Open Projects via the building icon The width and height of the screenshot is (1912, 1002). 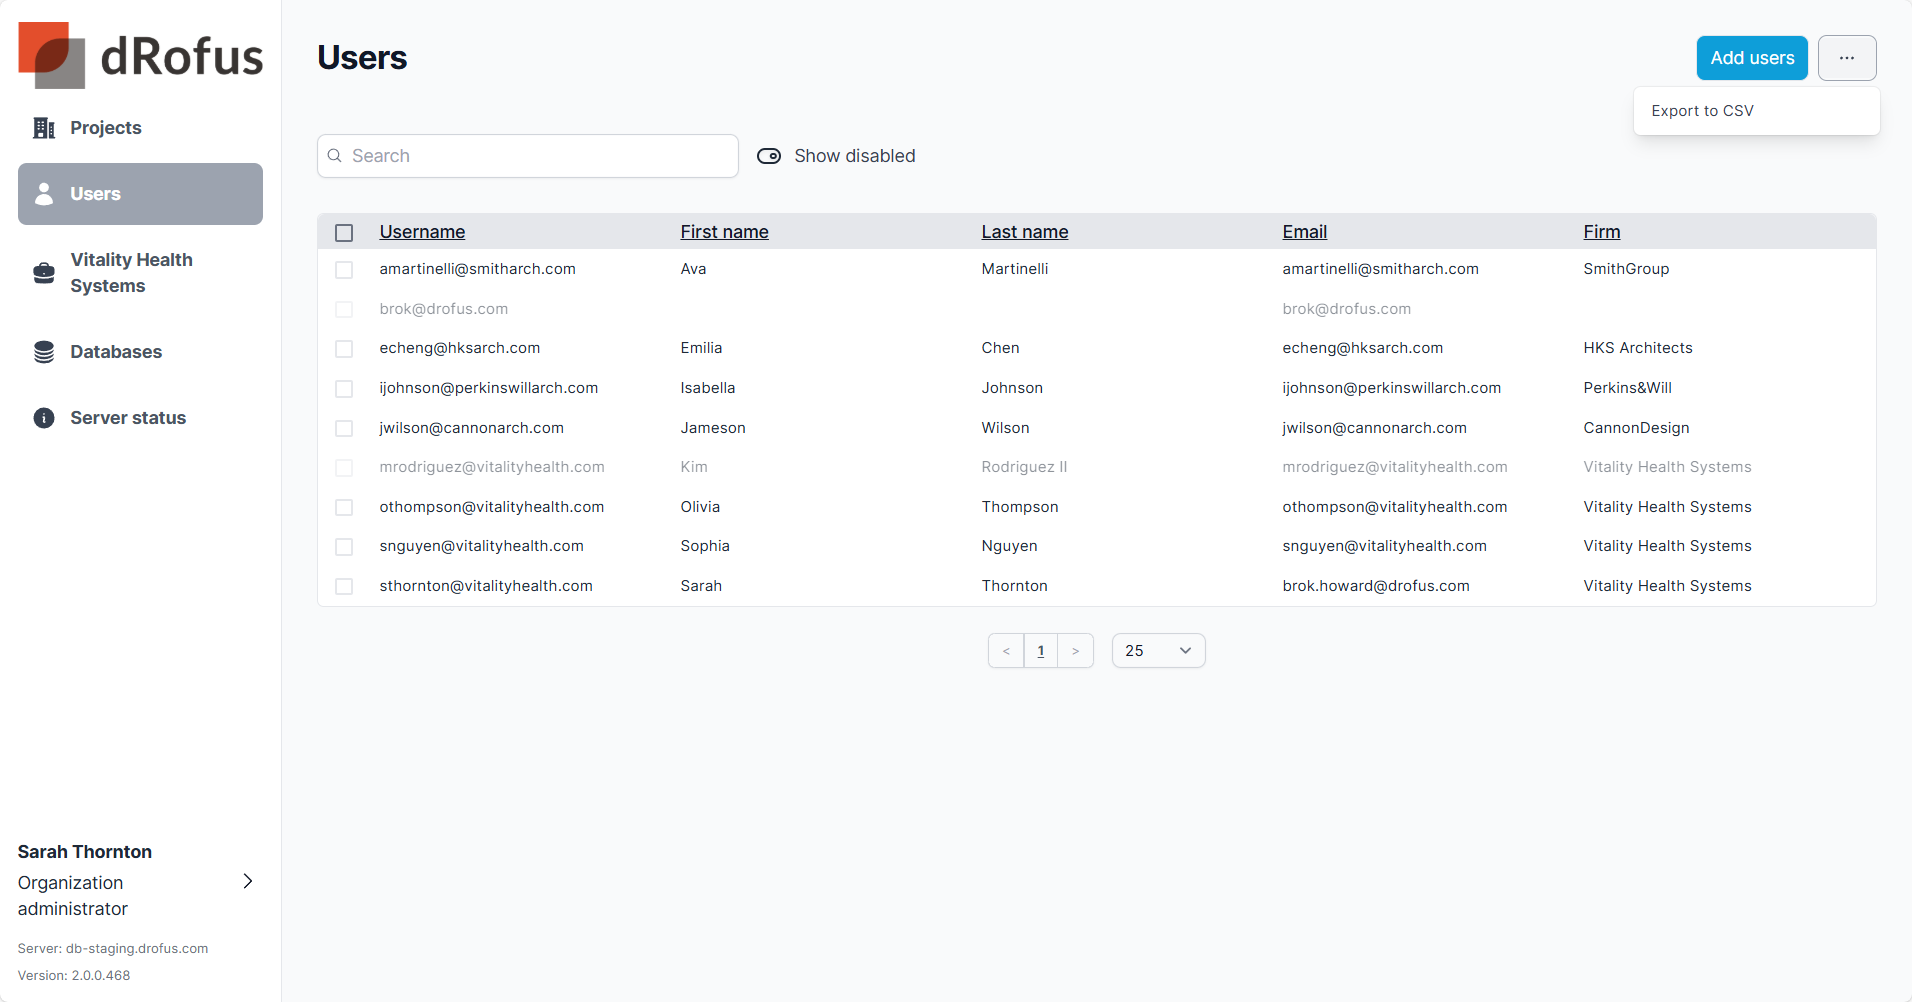tap(44, 128)
